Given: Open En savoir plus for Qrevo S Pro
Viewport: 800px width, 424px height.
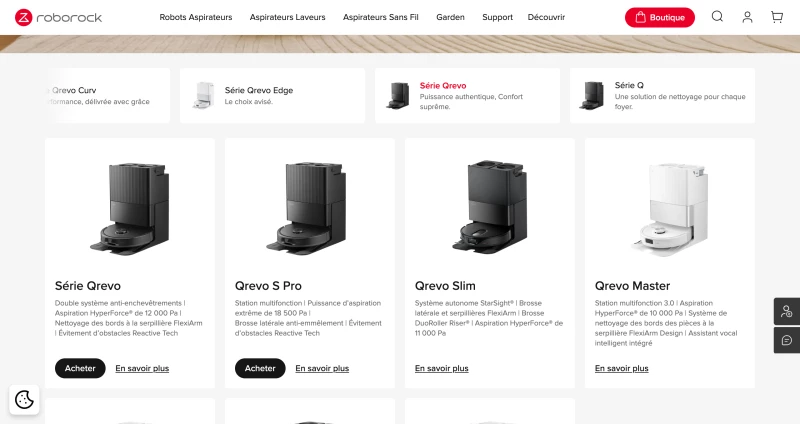Looking at the screenshot, I should (x=322, y=368).
